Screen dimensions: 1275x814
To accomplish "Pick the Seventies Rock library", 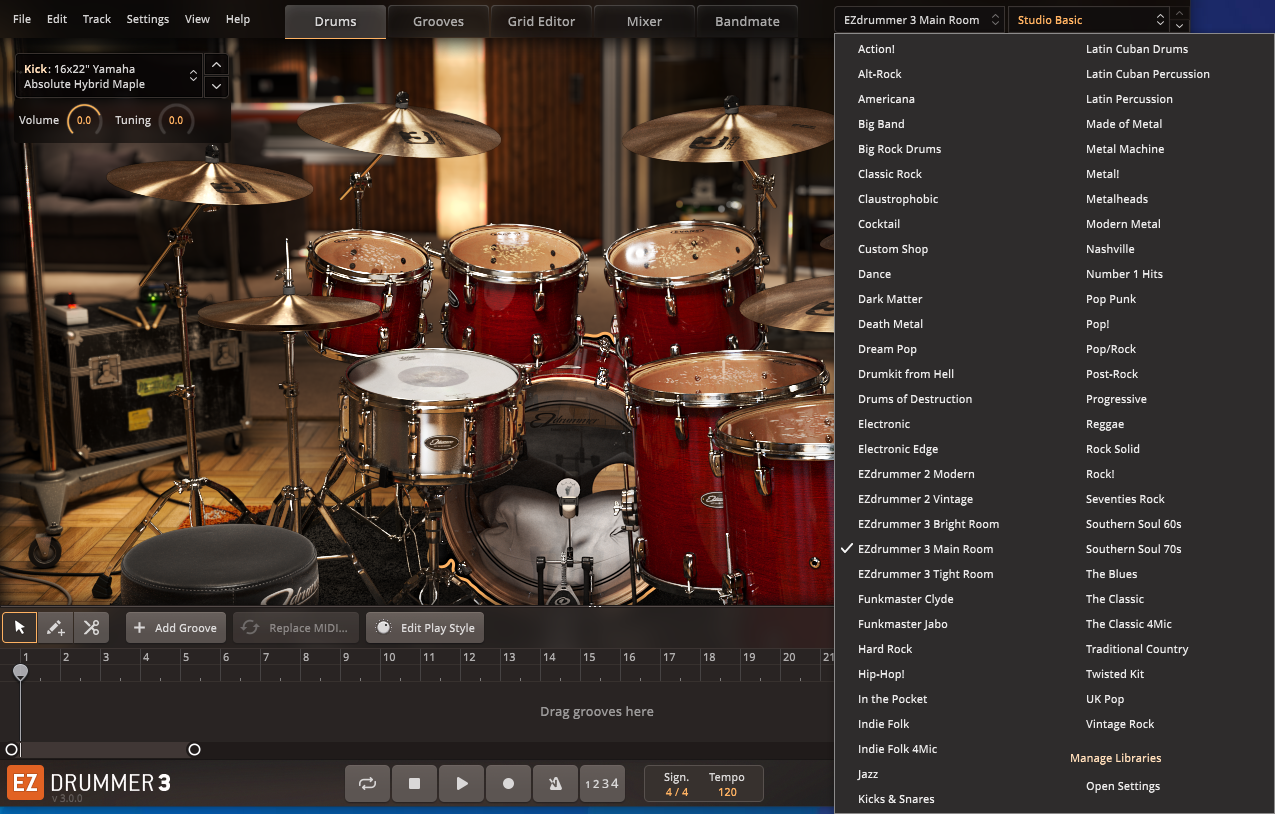I will tap(1125, 499).
